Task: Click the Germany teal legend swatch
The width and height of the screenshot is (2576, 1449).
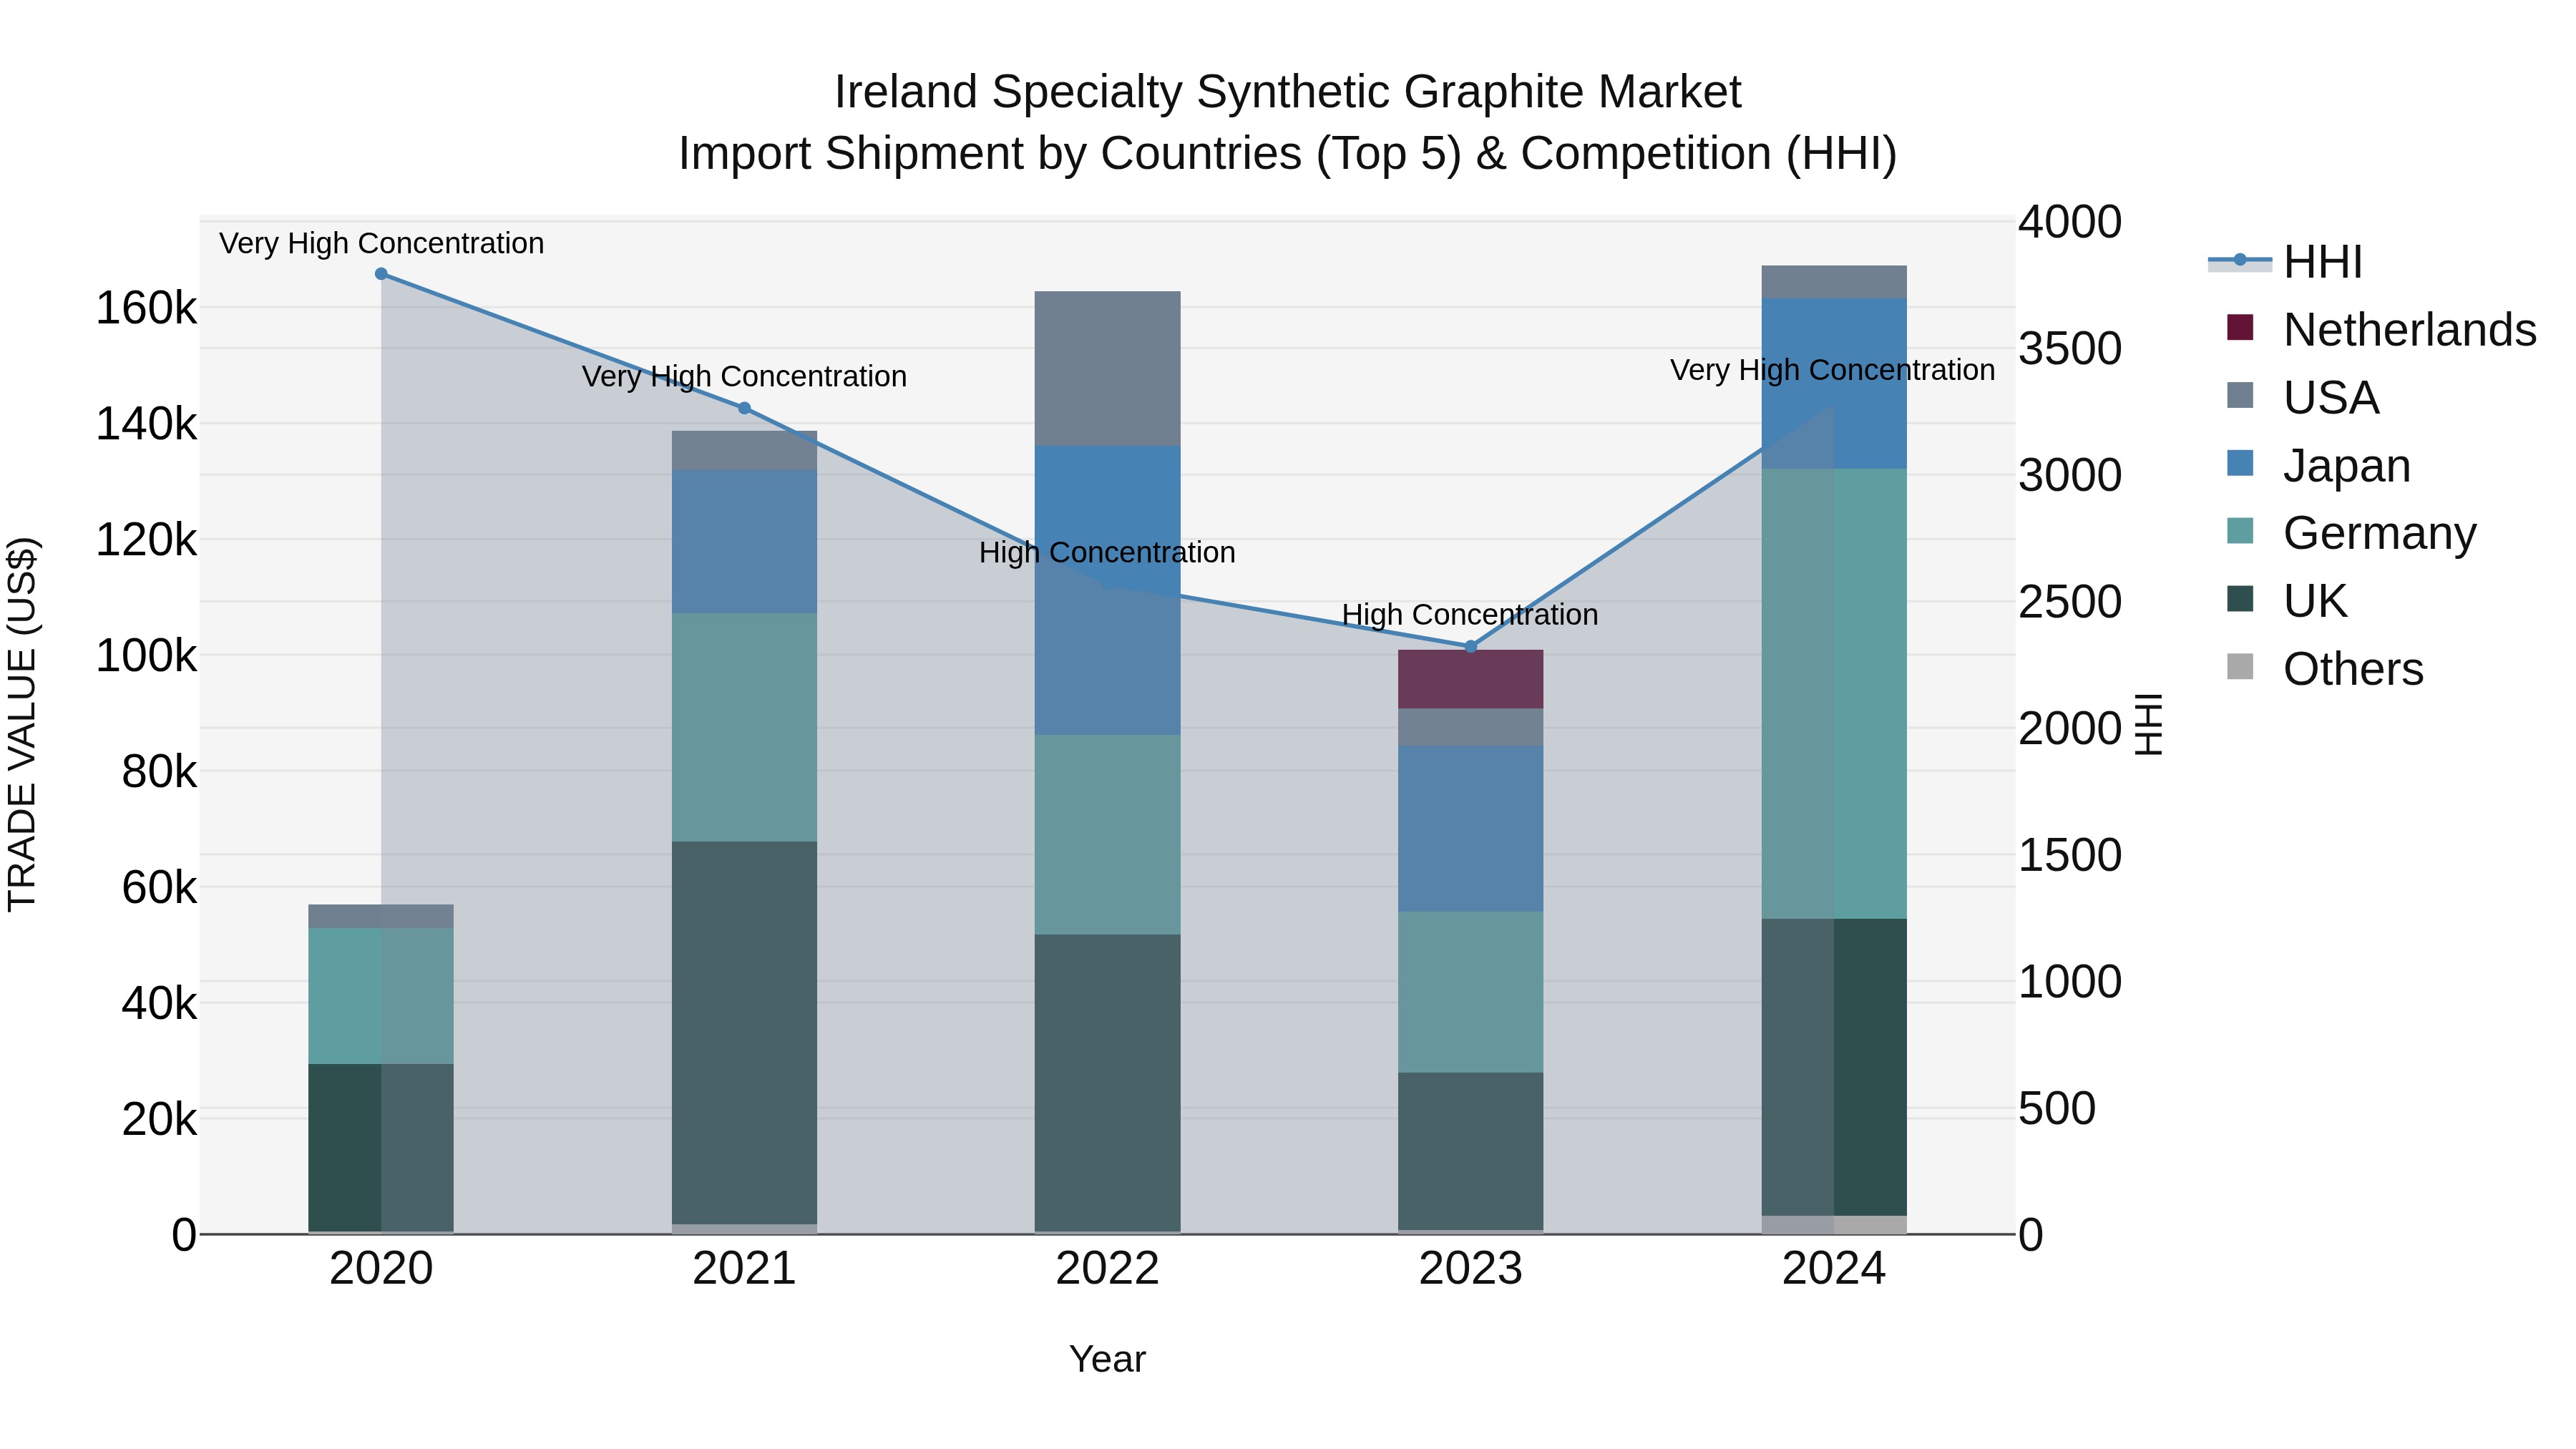Action: pyautogui.click(x=2240, y=532)
